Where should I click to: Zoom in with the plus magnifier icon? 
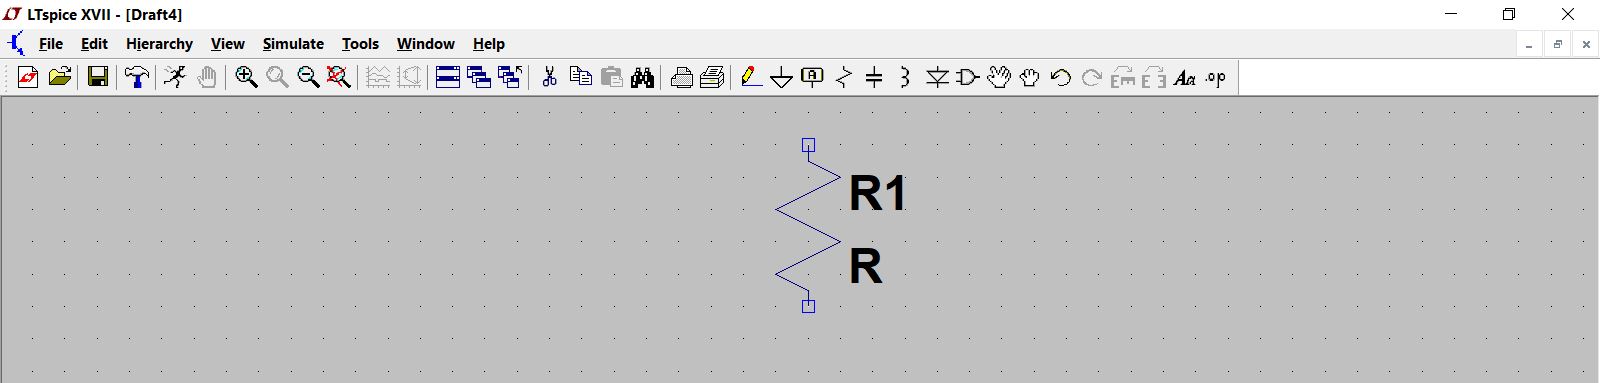click(246, 77)
